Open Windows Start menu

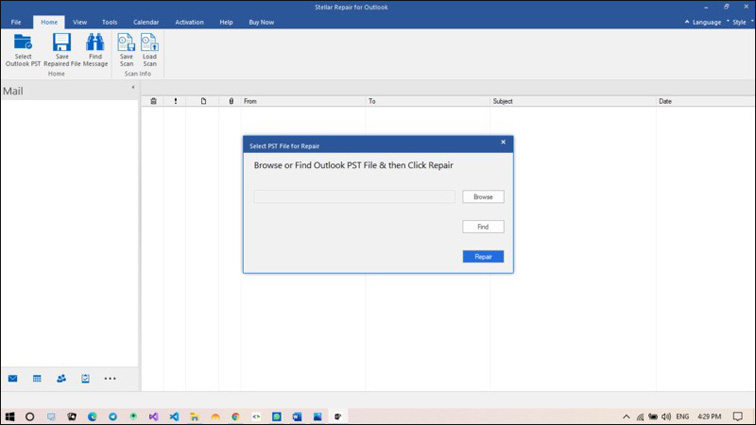[x=10, y=416]
